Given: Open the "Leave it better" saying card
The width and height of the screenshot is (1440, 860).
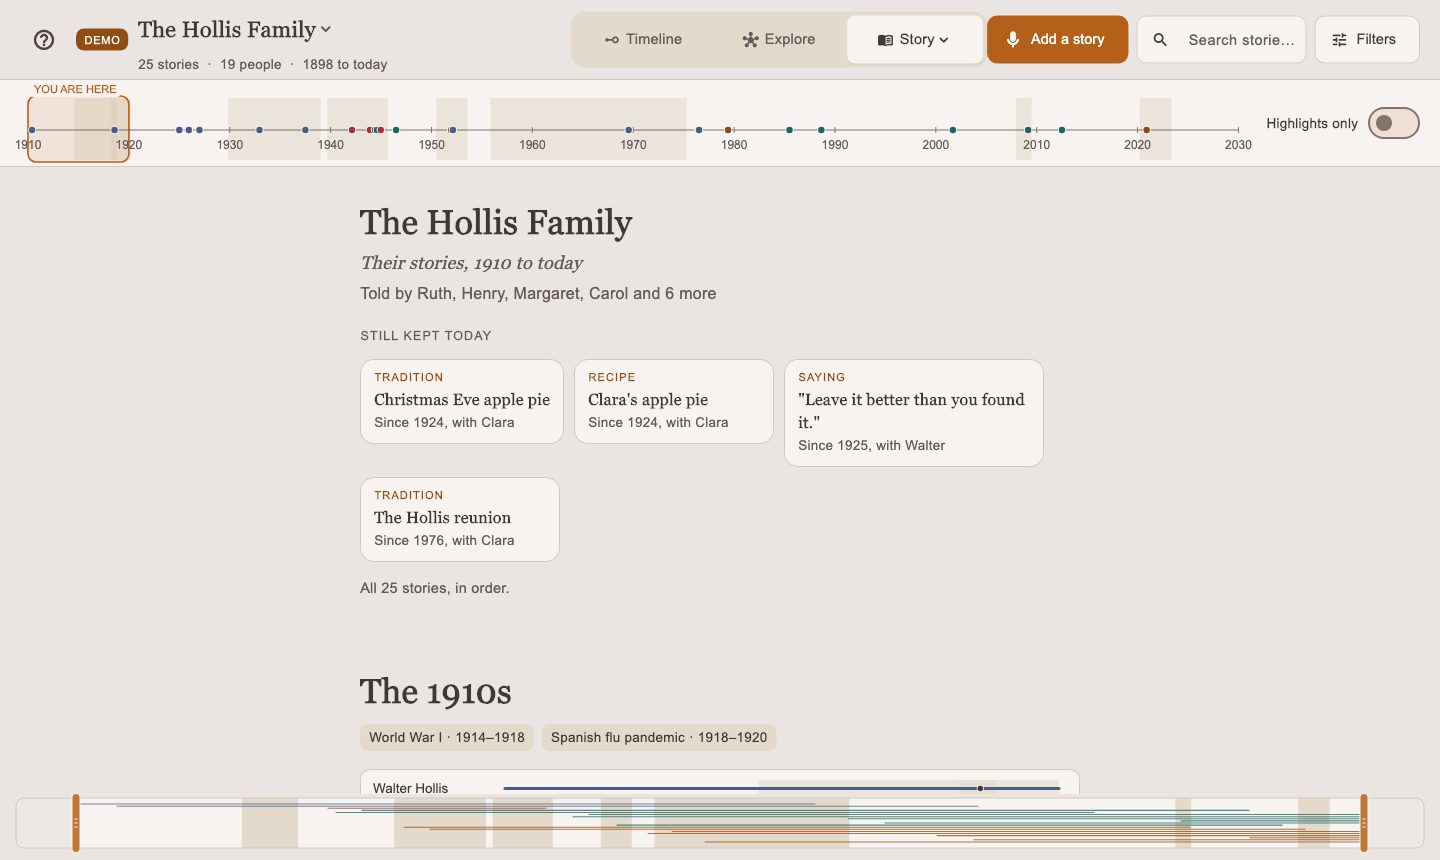Looking at the screenshot, I should [914, 413].
